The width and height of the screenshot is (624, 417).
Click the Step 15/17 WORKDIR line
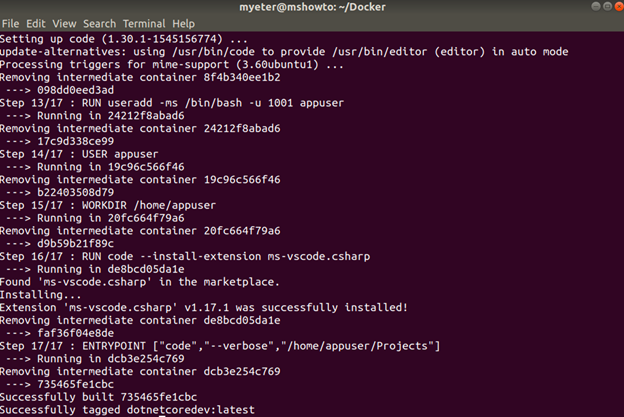[107, 205]
